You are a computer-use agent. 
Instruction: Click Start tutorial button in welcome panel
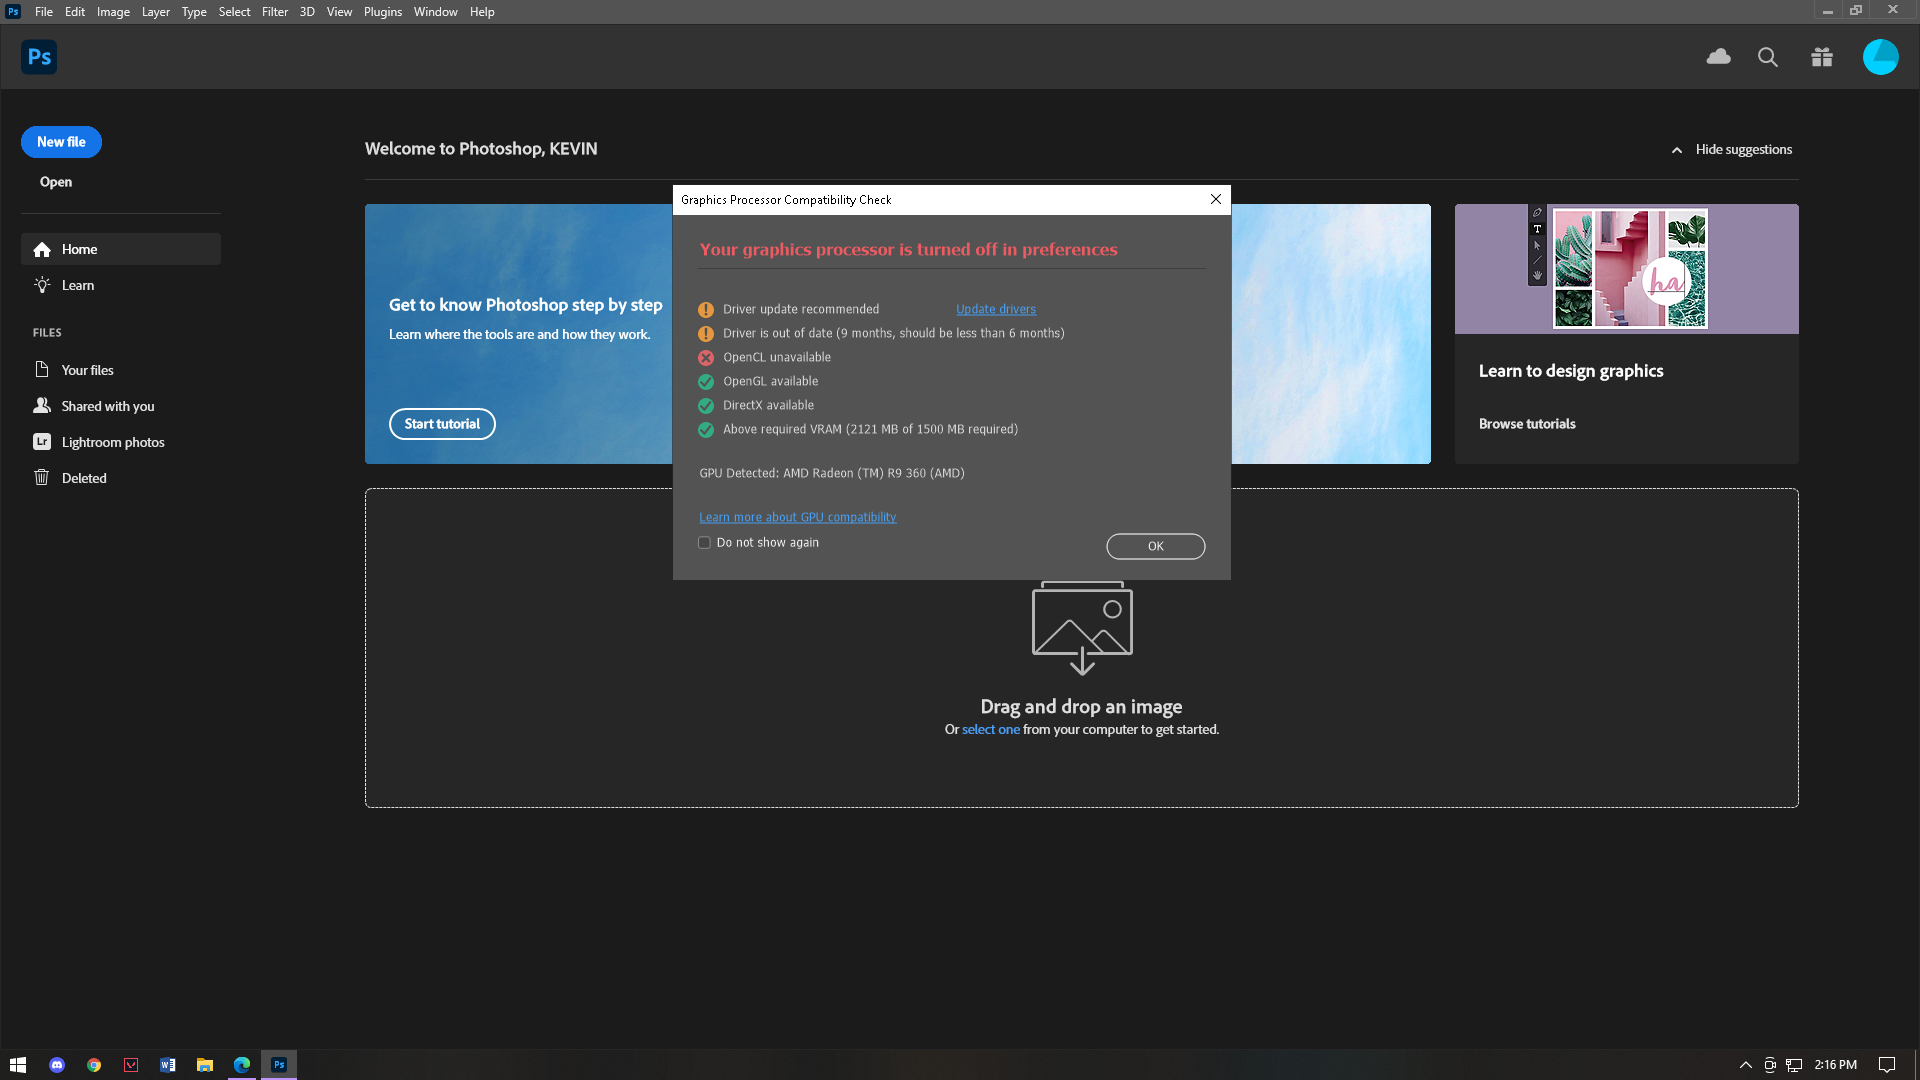click(442, 423)
